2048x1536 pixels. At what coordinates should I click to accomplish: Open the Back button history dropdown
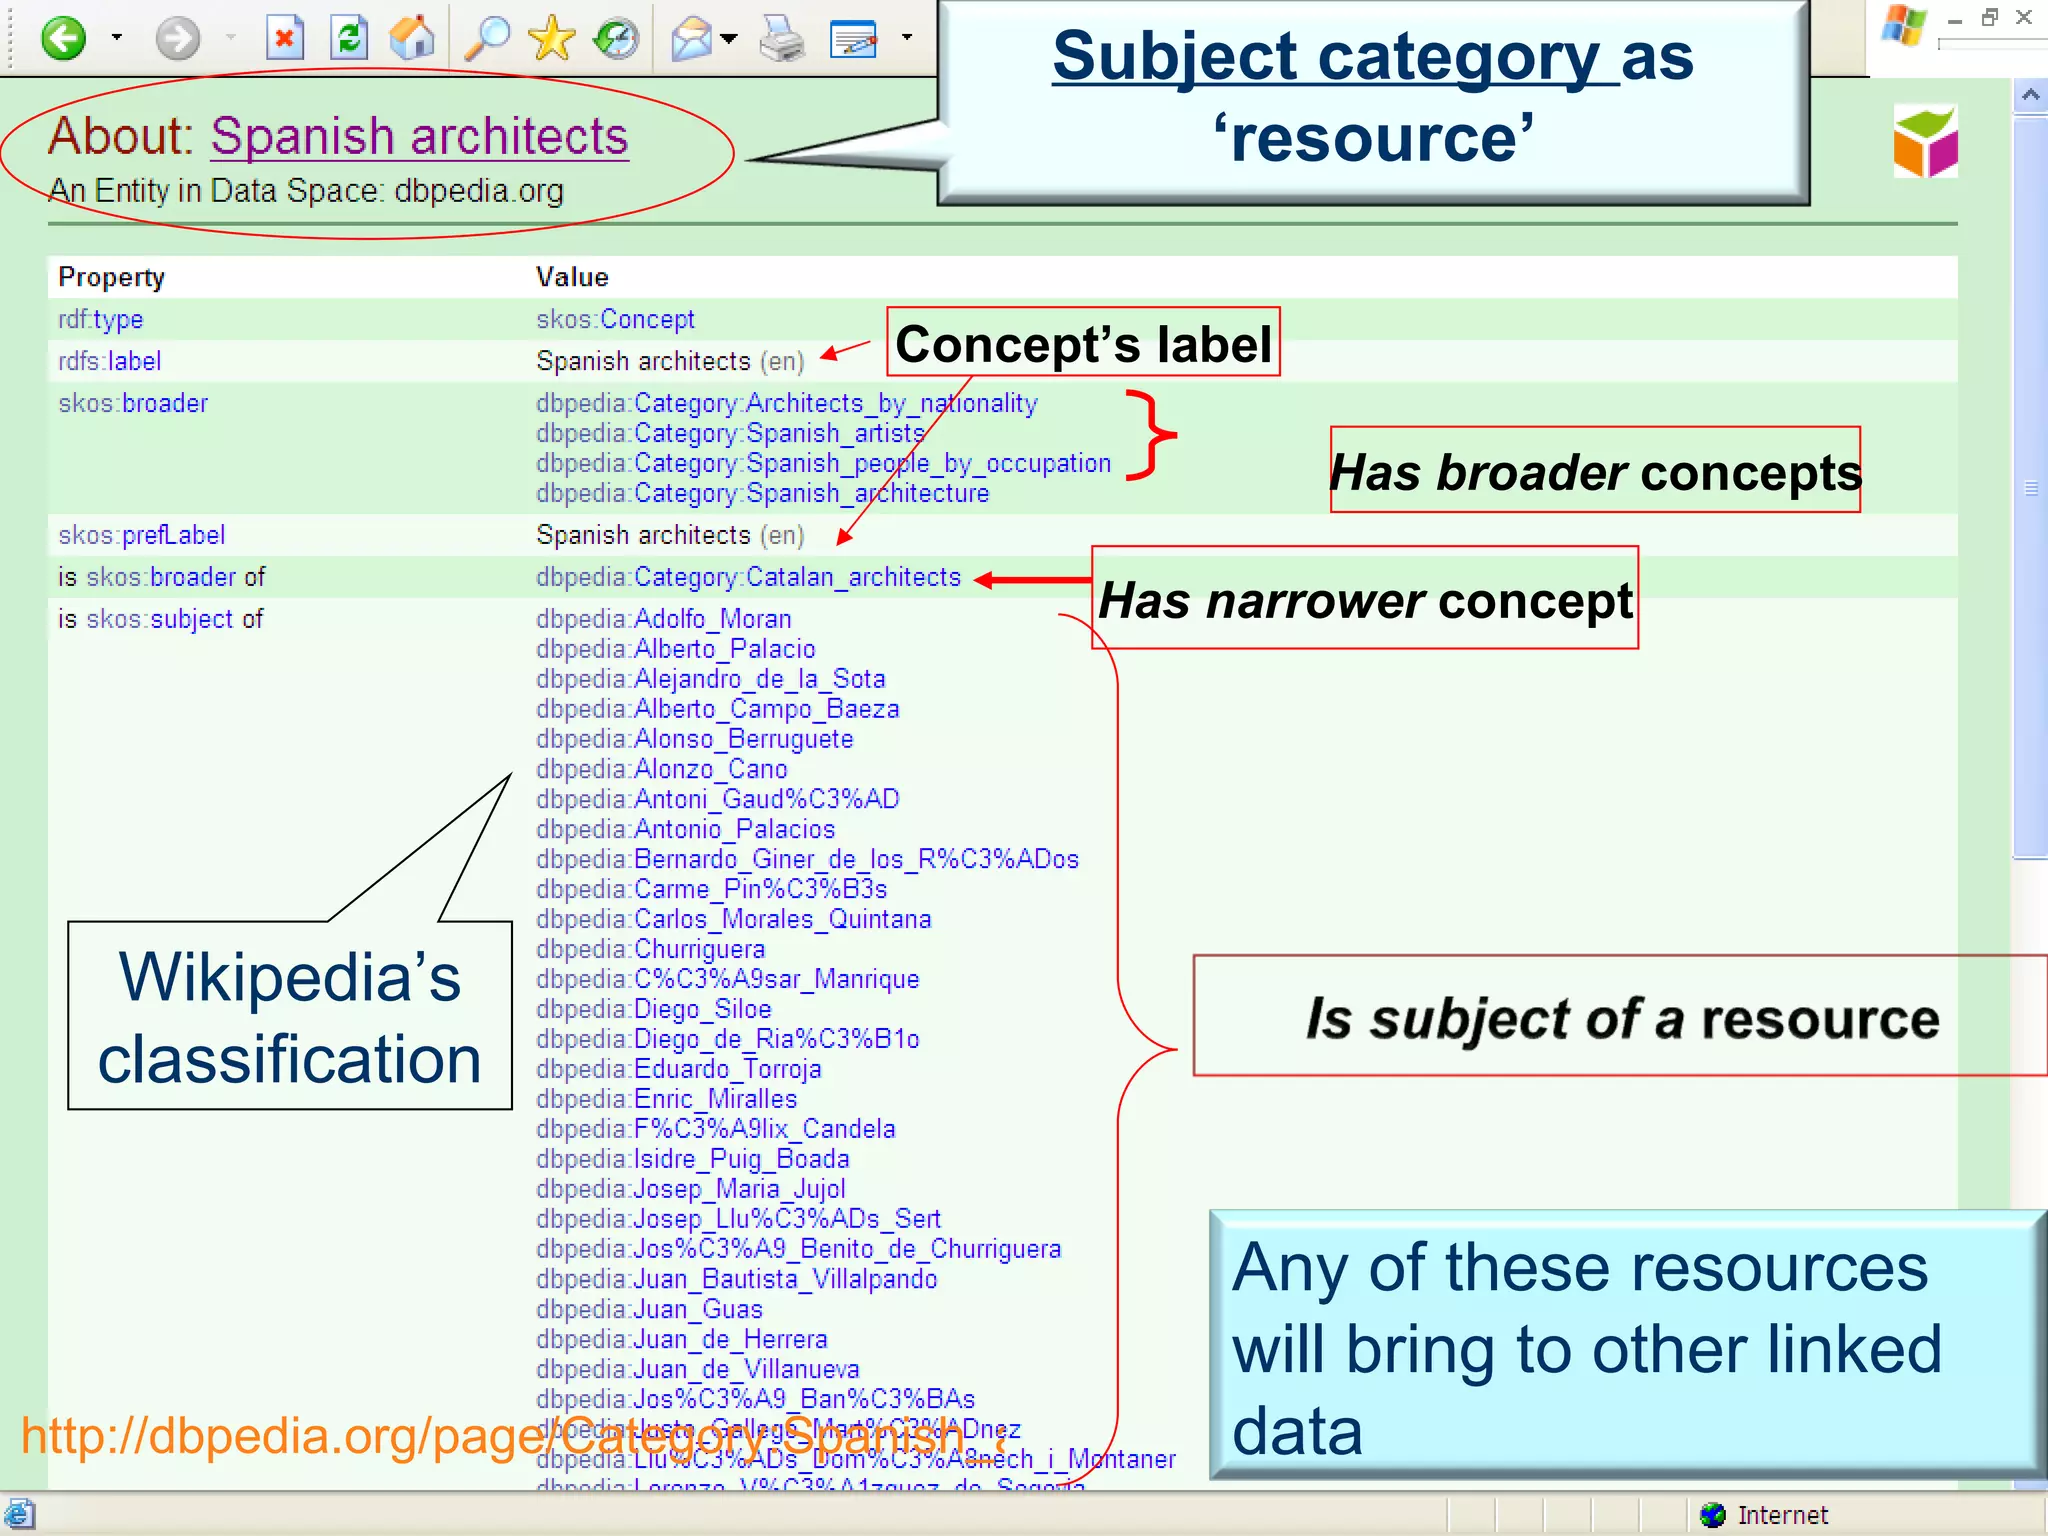117,38
